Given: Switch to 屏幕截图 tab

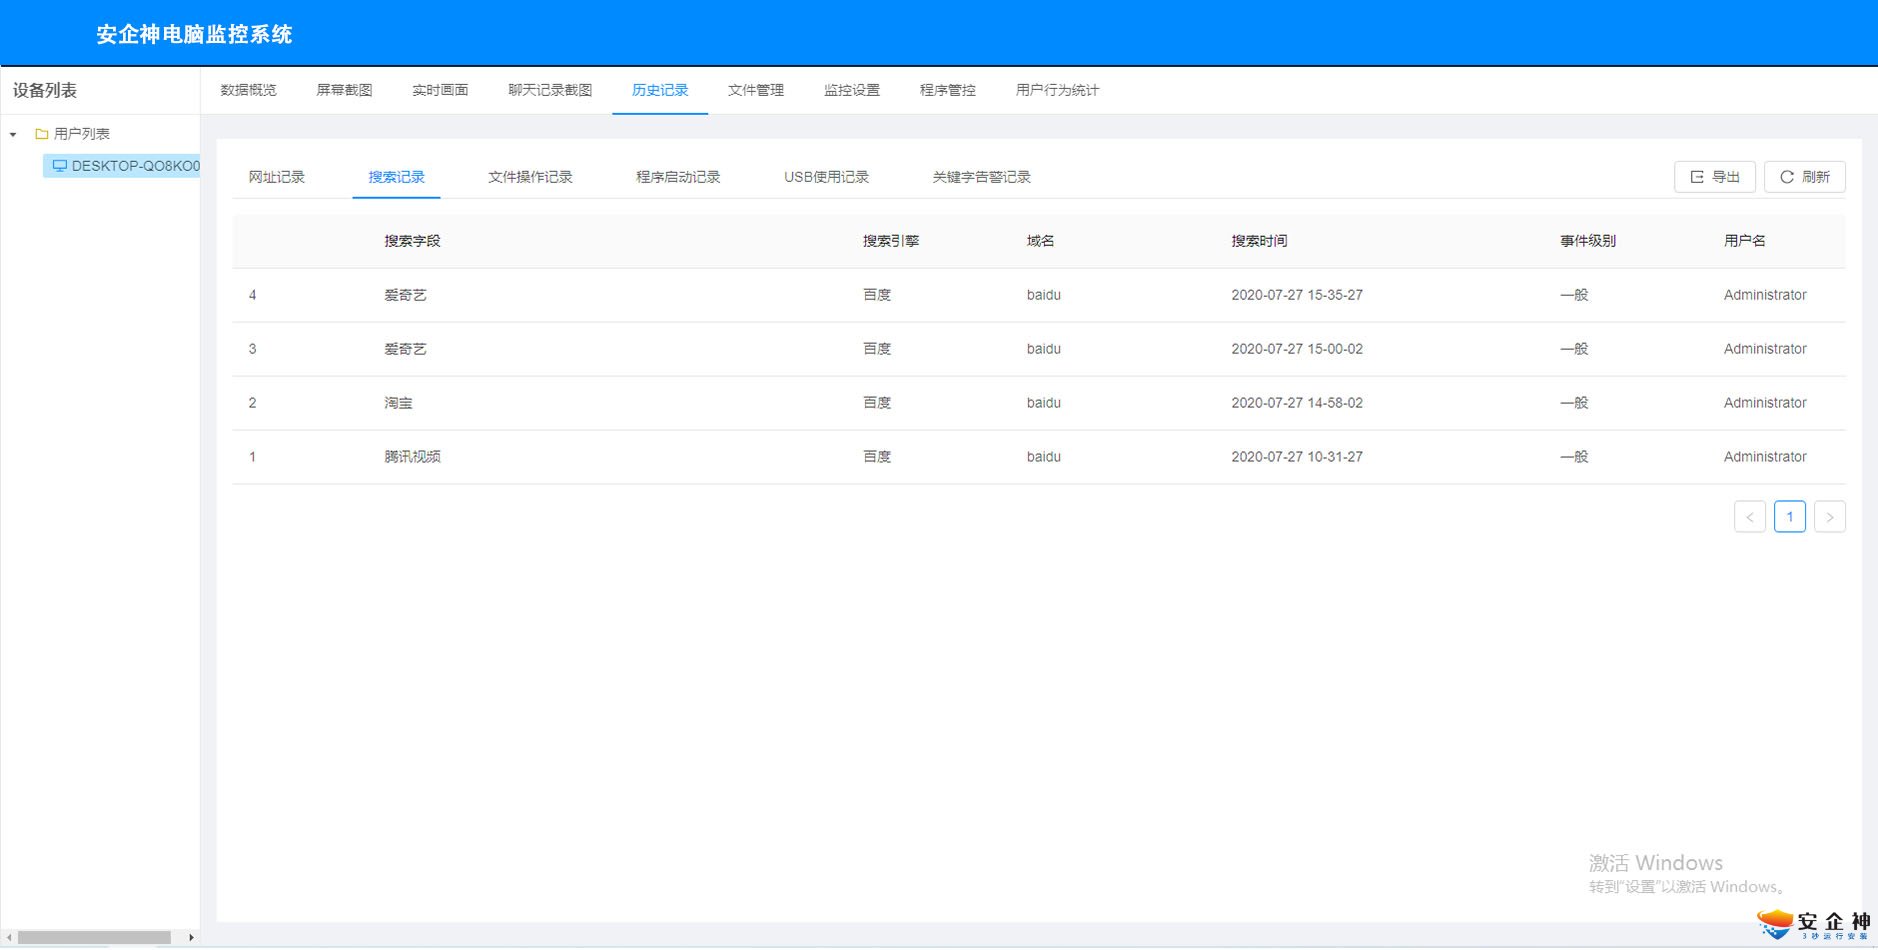Looking at the screenshot, I should click(x=345, y=90).
